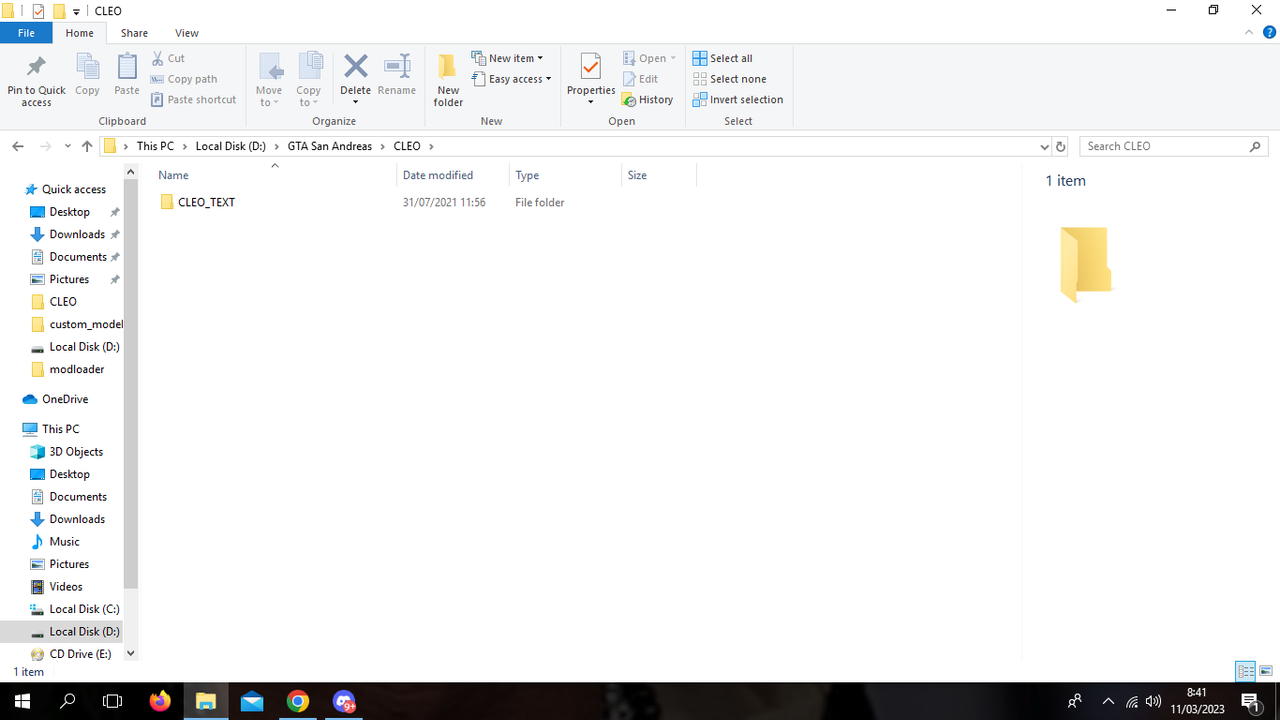Select the CLEO_TEXT folder
Image resolution: width=1280 pixels, height=720 pixels.
206,202
